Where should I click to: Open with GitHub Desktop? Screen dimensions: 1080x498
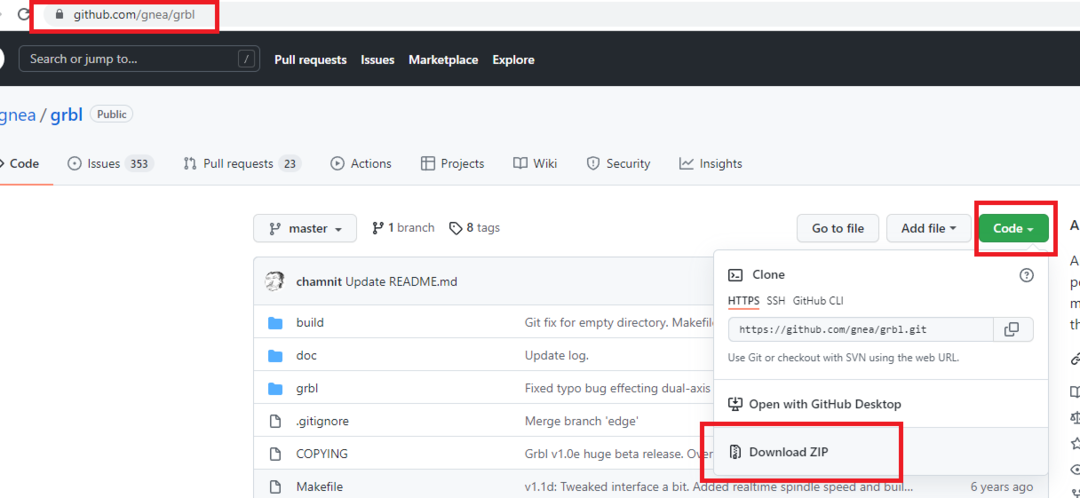[824, 404]
